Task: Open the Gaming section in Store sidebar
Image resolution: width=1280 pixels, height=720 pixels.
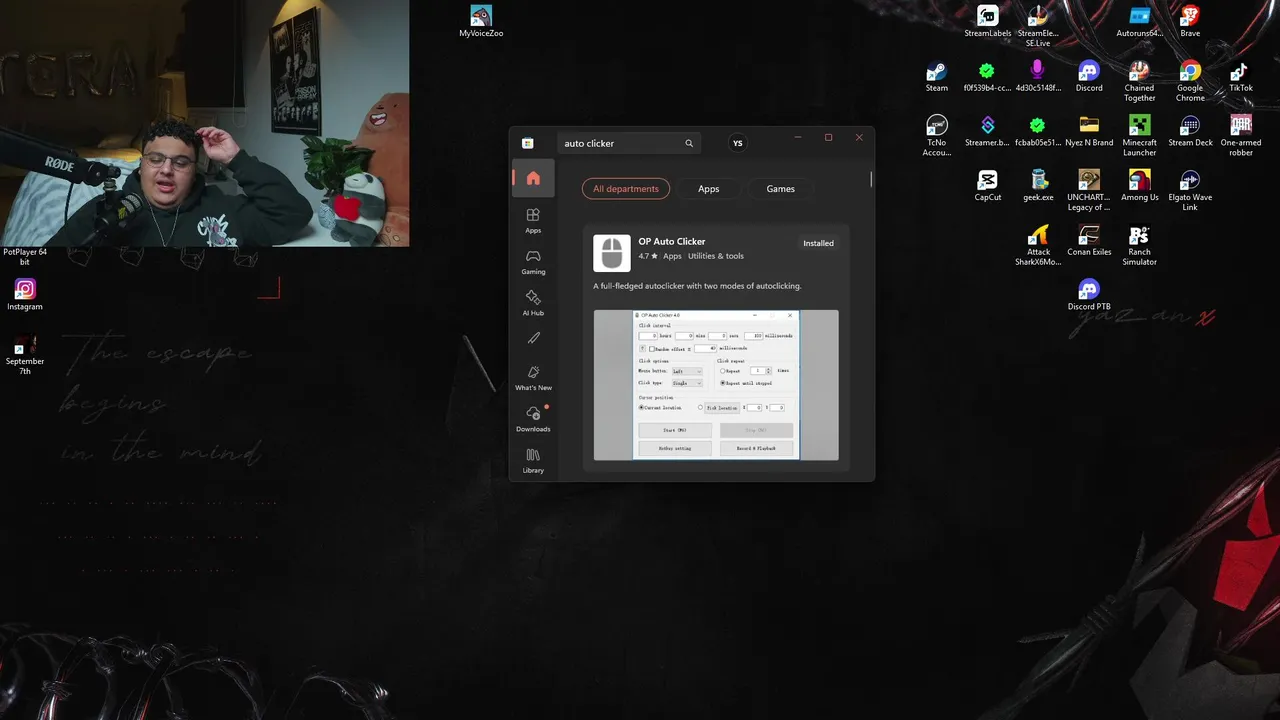Action: tap(533, 262)
